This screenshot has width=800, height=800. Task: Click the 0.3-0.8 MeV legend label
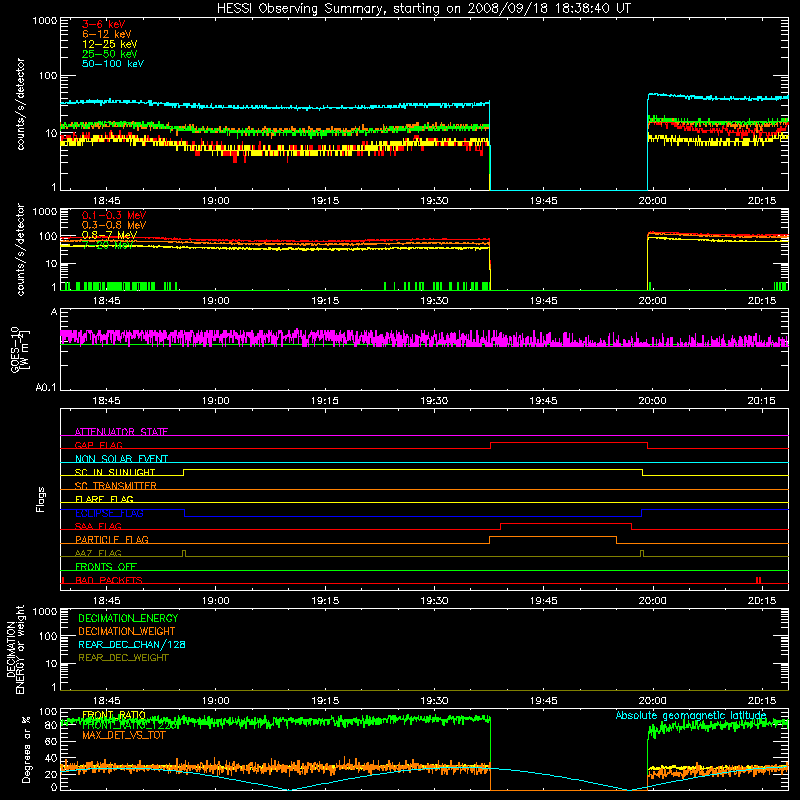pos(114,225)
